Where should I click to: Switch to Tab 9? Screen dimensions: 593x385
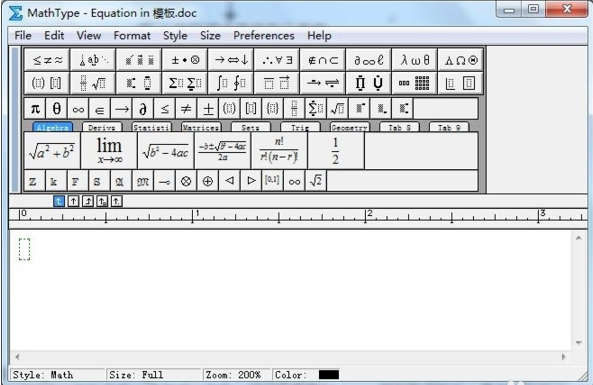click(449, 127)
